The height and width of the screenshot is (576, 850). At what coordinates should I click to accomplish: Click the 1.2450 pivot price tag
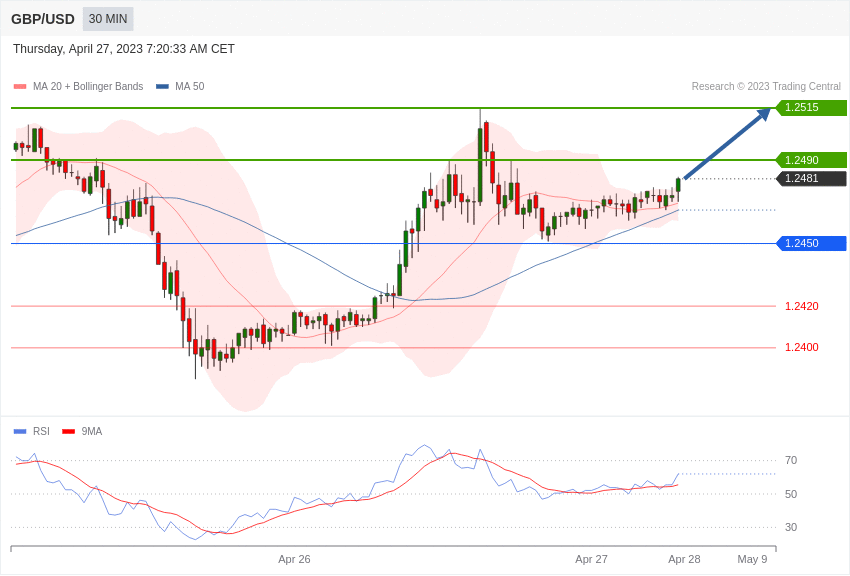(811, 243)
